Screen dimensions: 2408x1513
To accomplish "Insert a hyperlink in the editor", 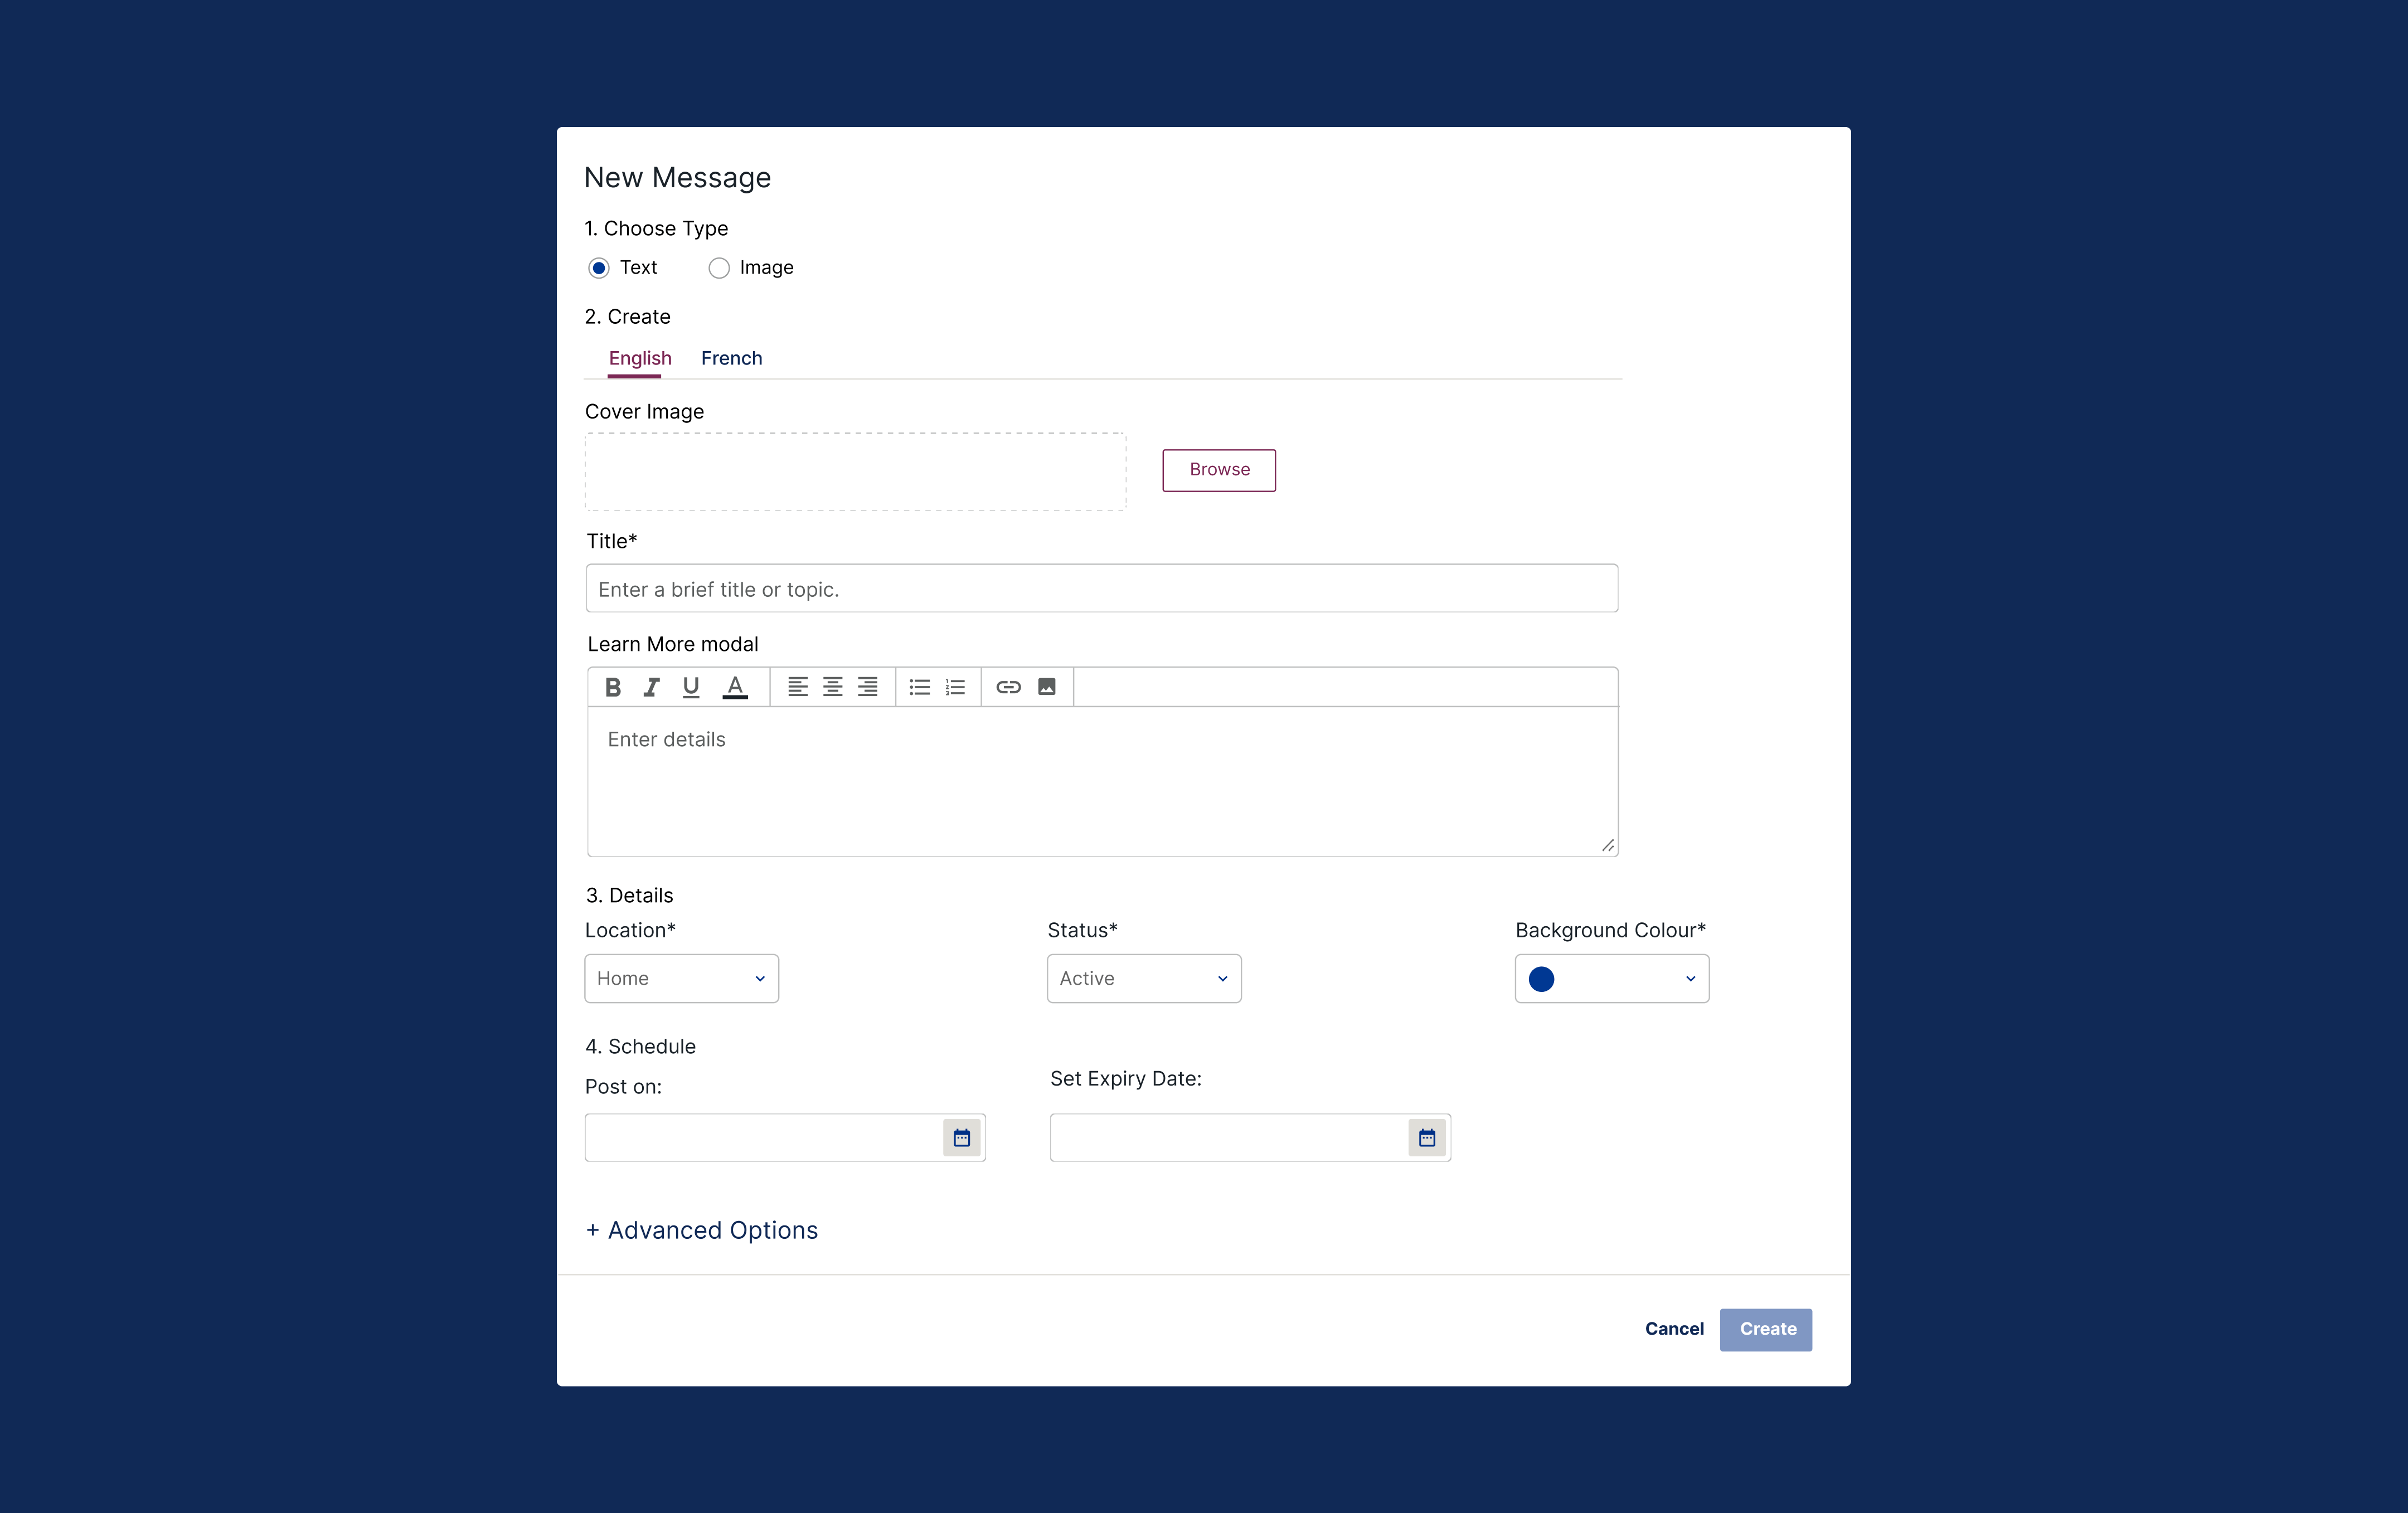I will pyautogui.click(x=1008, y=687).
